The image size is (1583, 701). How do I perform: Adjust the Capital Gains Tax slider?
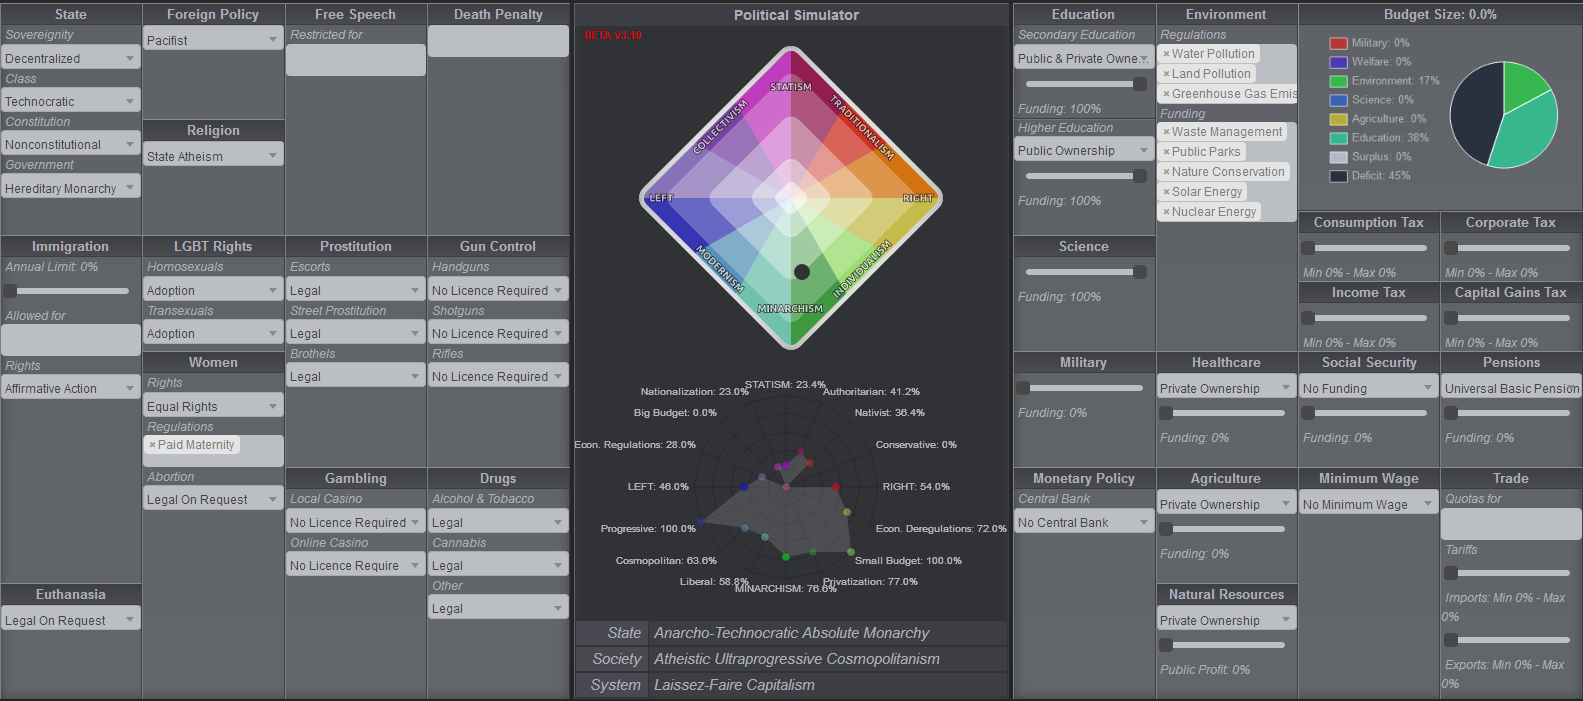click(x=1507, y=318)
